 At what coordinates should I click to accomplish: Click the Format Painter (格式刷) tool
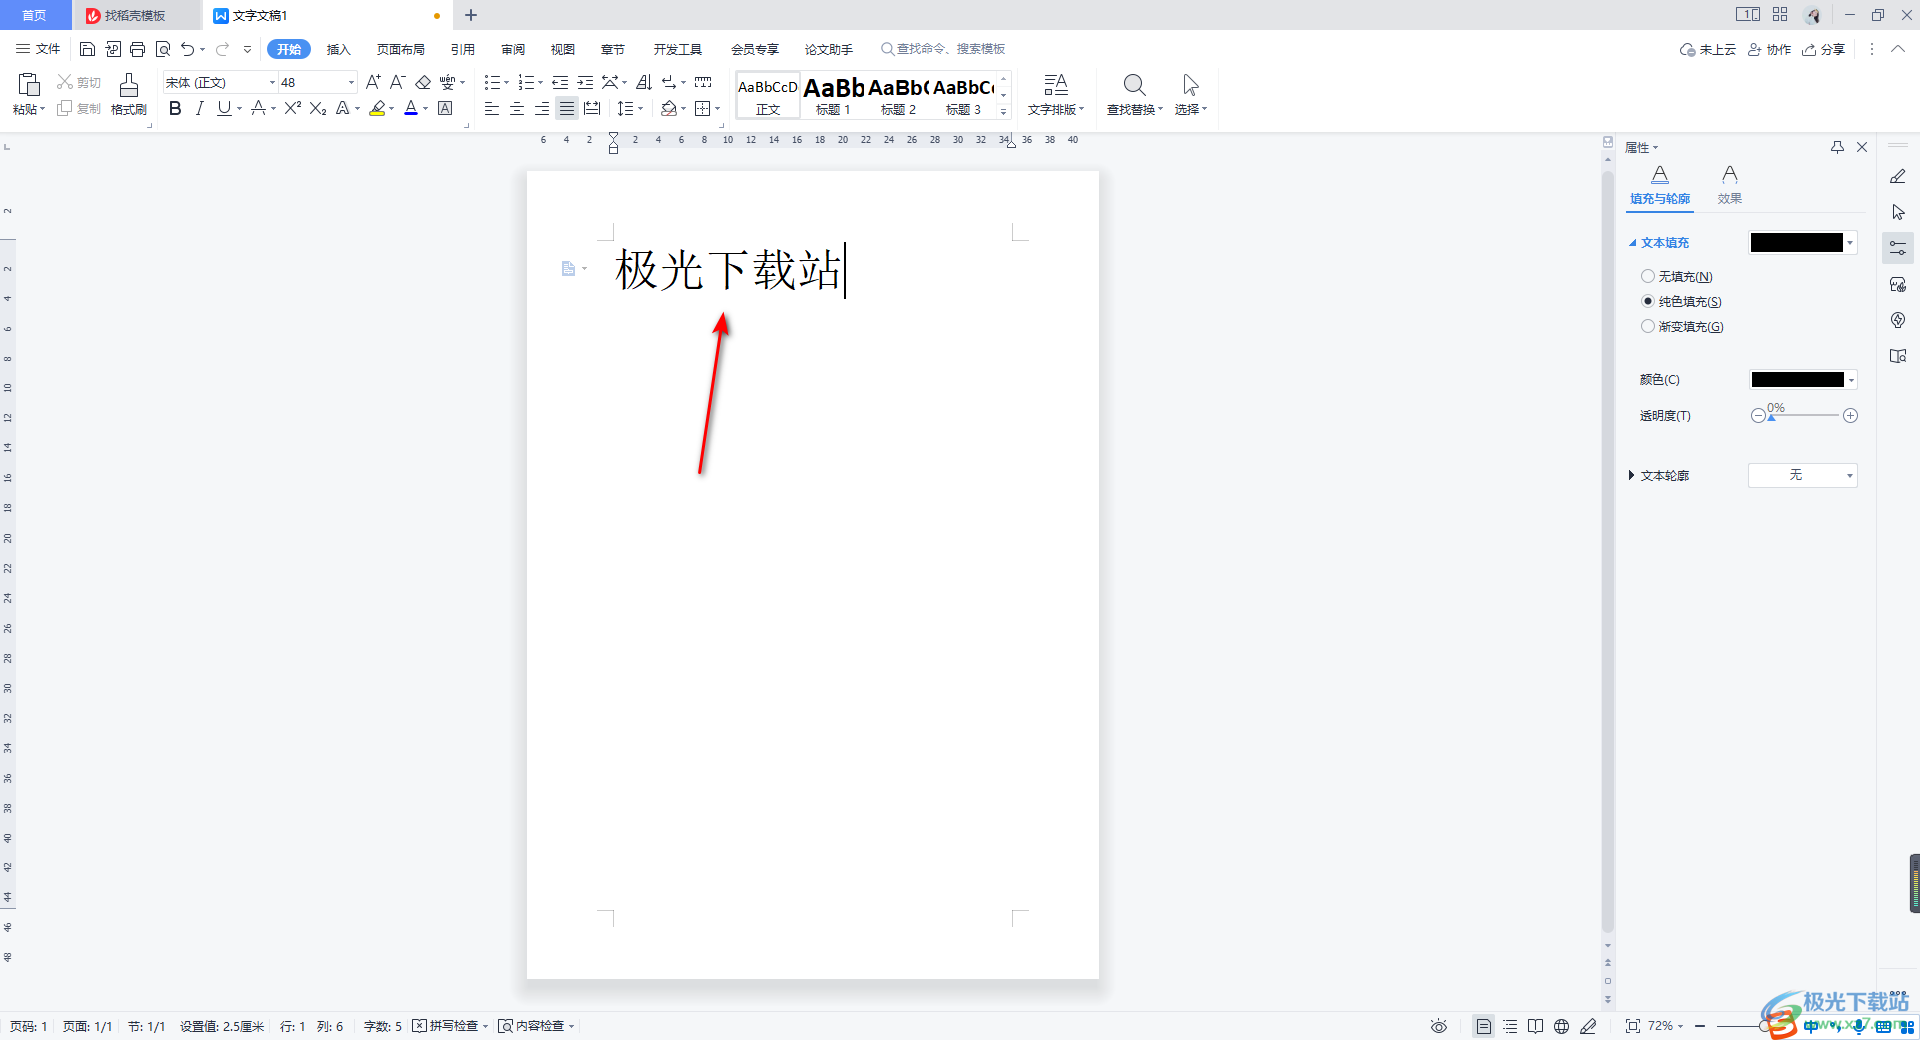coord(128,94)
